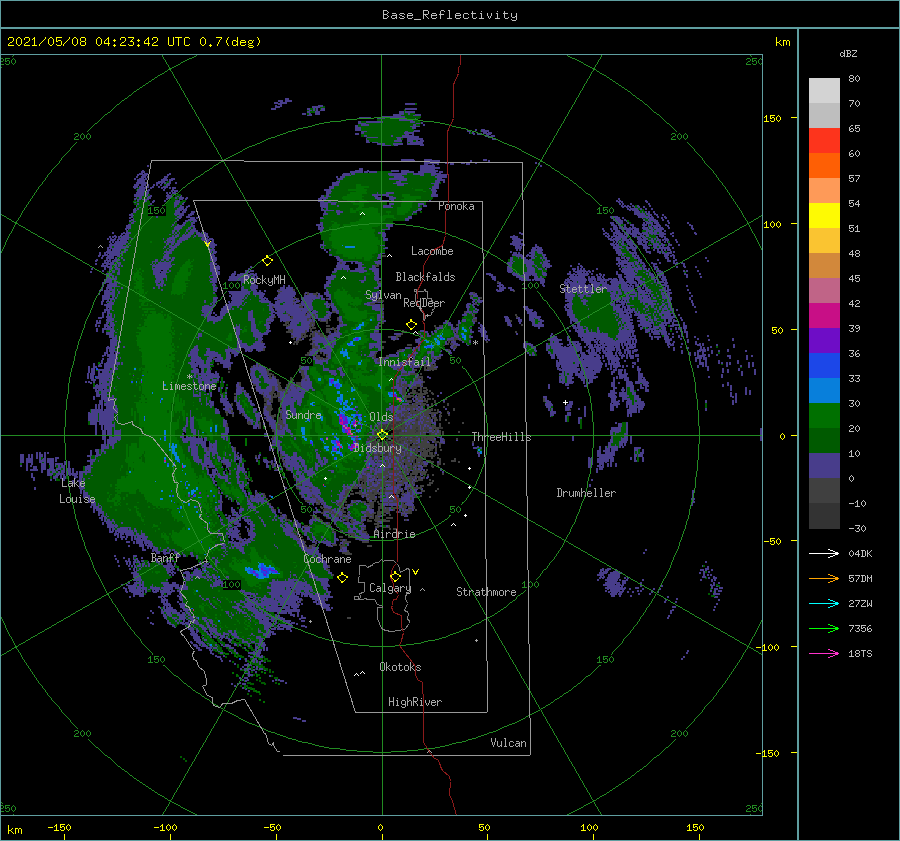Select the magenta 39-42 dBZ swatch
This screenshot has width=900, height=841.
coord(824,316)
